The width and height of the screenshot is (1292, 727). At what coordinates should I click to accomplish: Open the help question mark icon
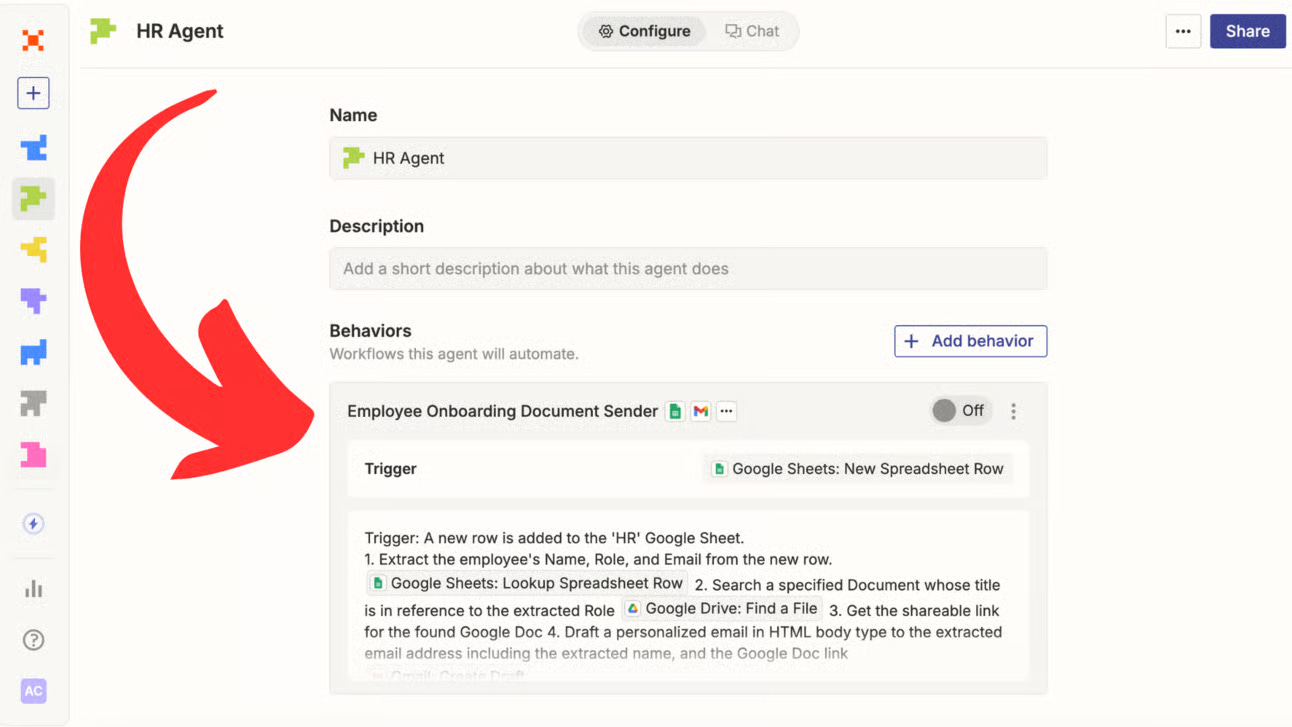coord(33,640)
